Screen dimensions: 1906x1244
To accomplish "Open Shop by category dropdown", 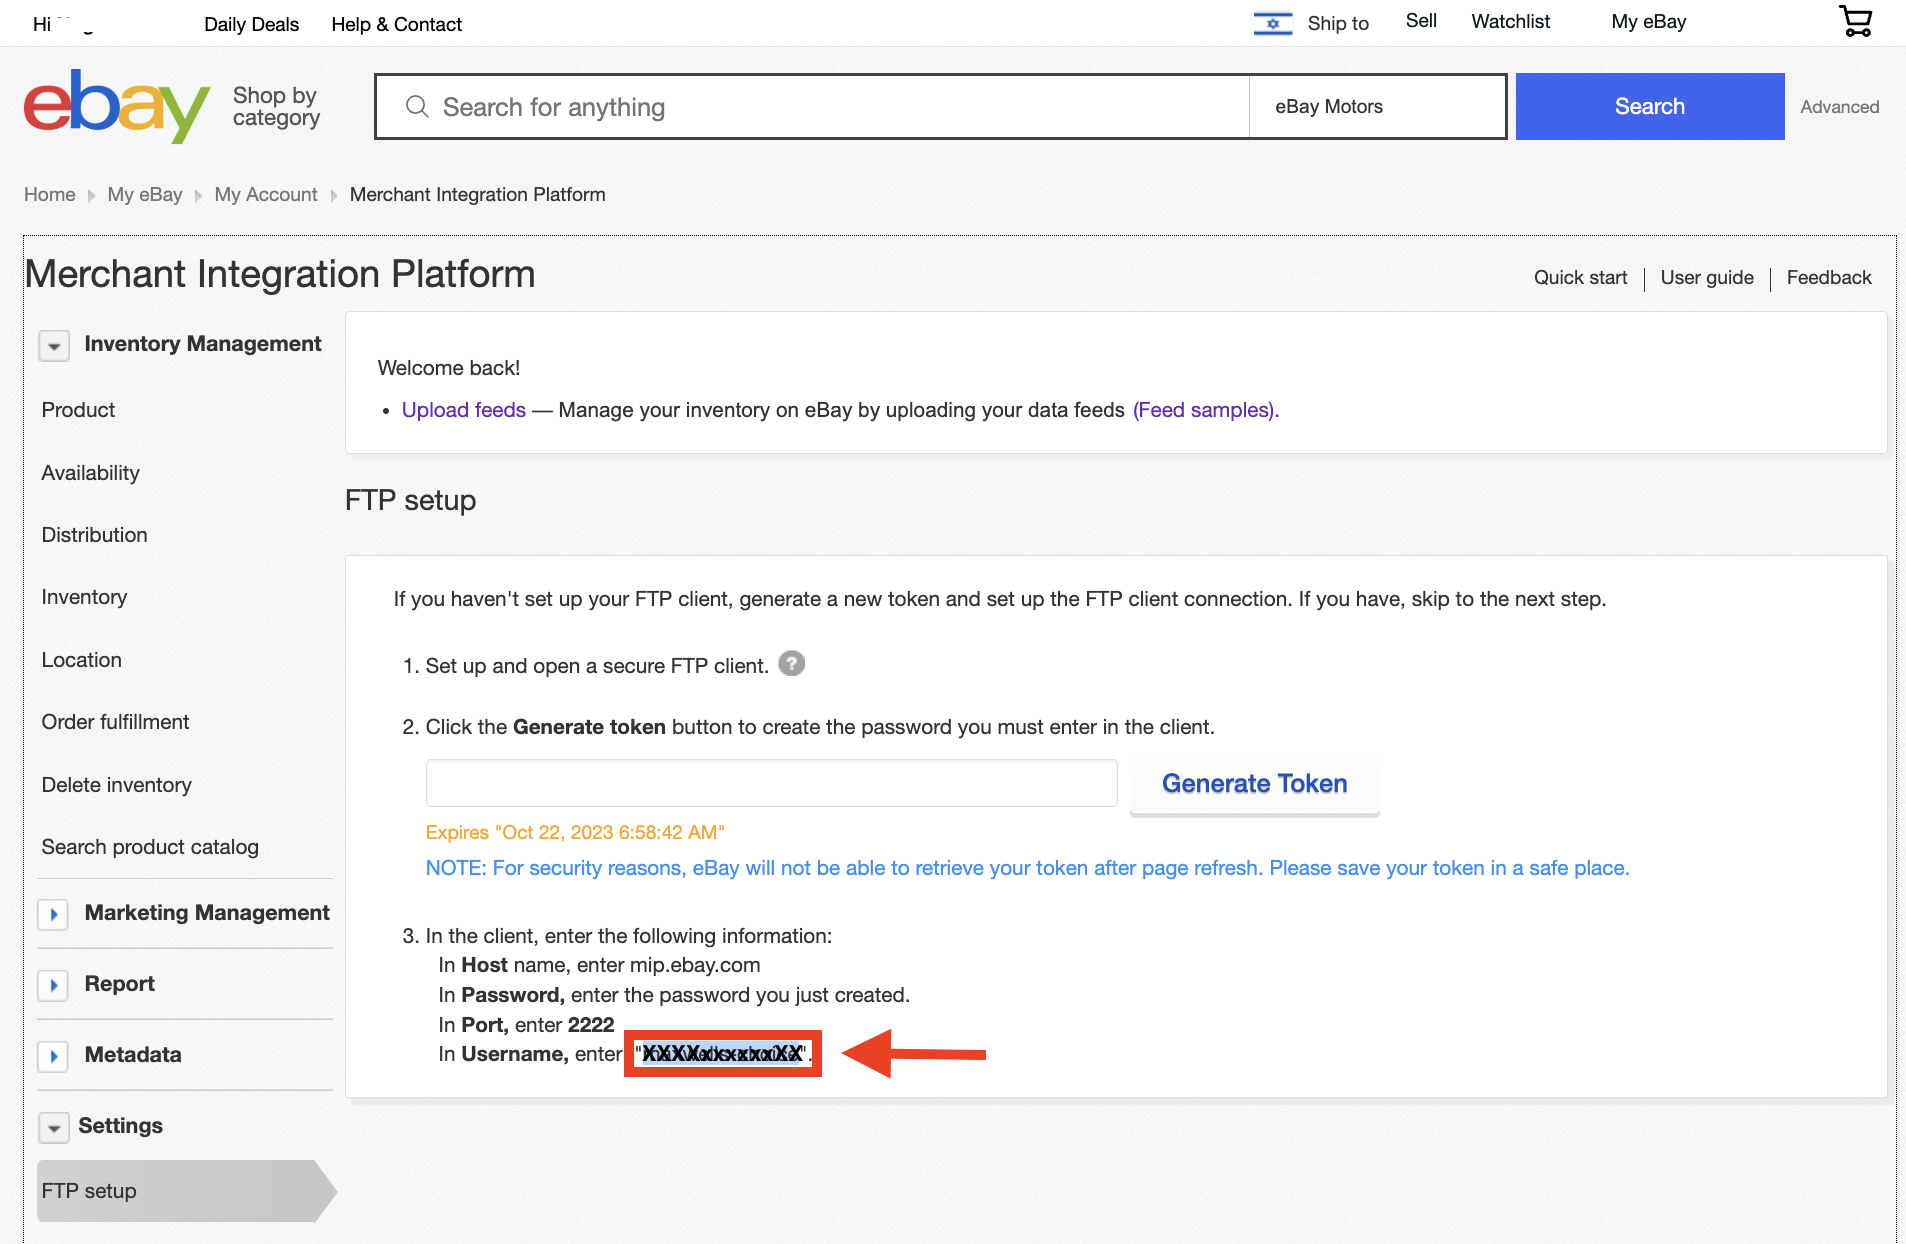I will [276, 106].
